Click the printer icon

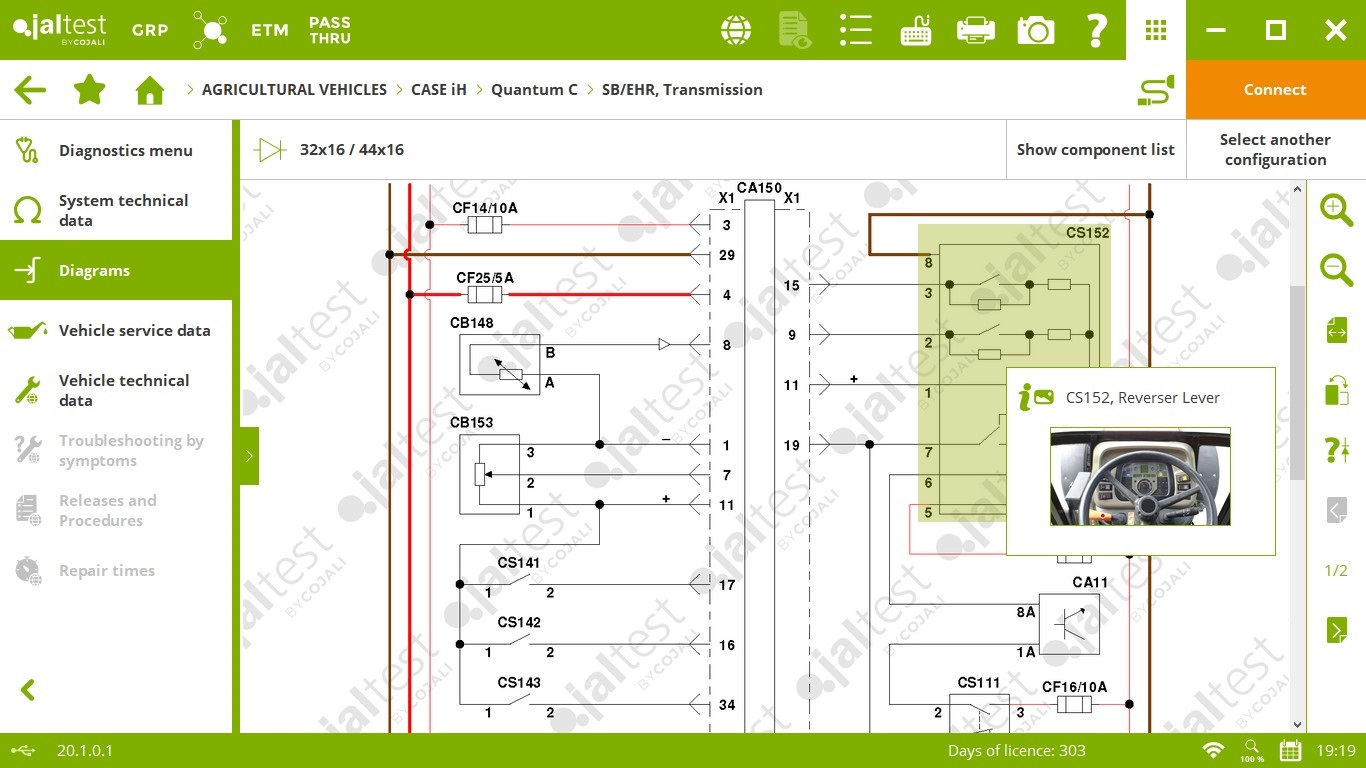coord(976,30)
